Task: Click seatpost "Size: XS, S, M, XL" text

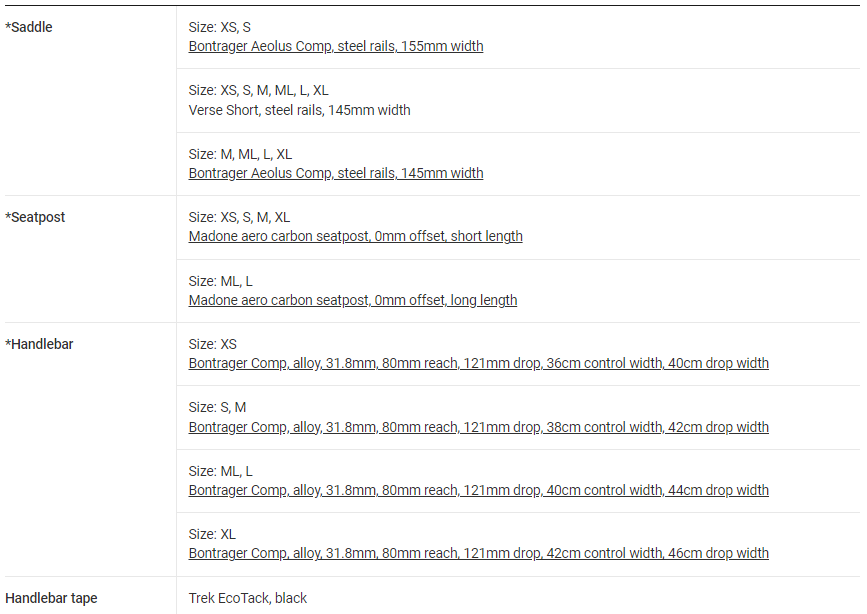Action: click(x=239, y=217)
